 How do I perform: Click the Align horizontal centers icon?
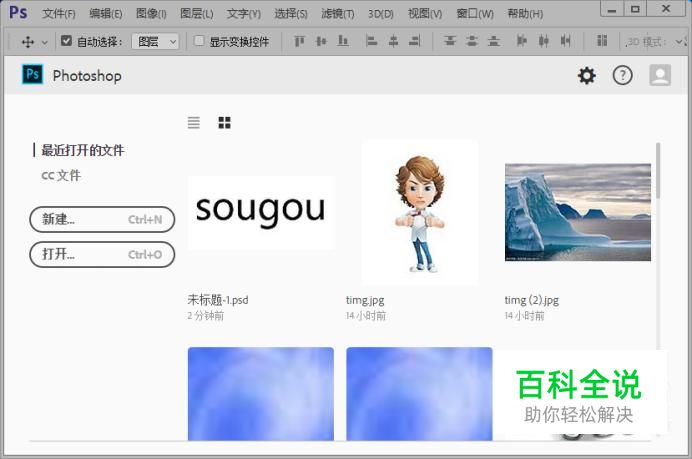coord(393,41)
